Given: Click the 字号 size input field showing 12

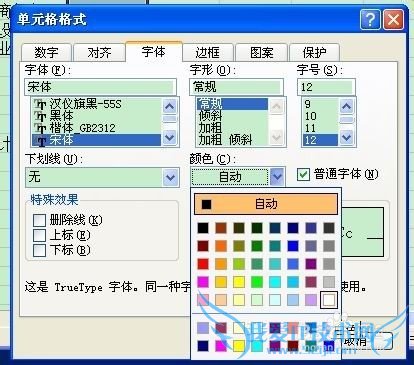Looking at the screenshot, I should (x=326, y=87).
